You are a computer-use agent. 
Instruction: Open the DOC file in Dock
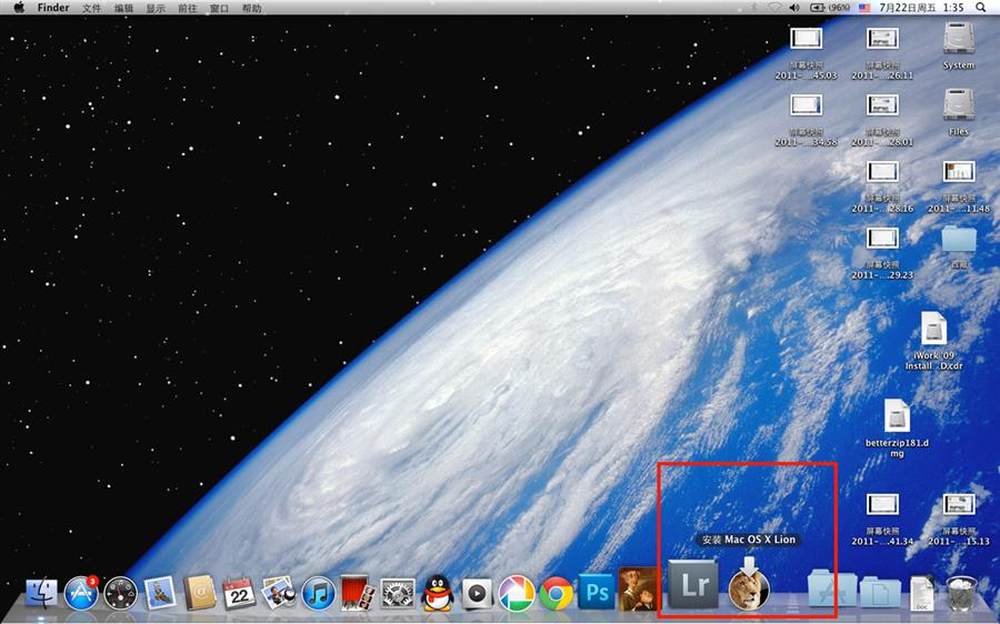pos(922,593)
